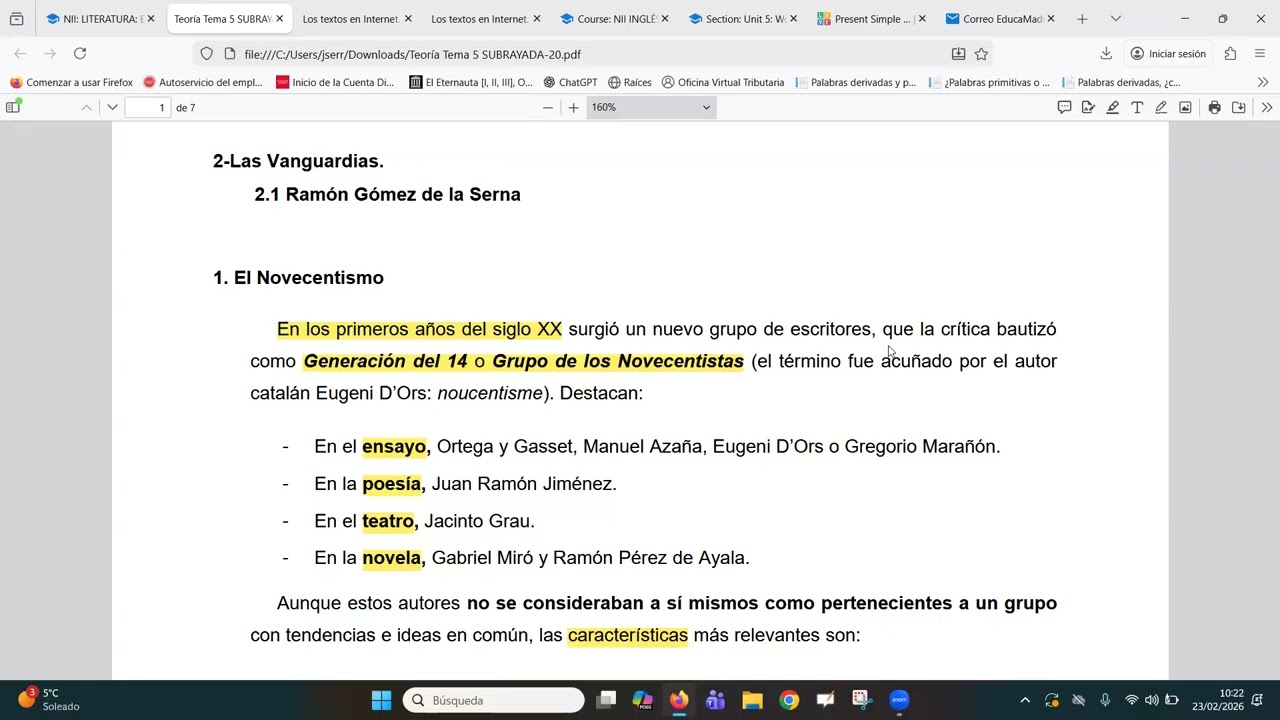Click the PDF page number field
The height and width of the screenshot is (720, 1280).
click(147, 107)
